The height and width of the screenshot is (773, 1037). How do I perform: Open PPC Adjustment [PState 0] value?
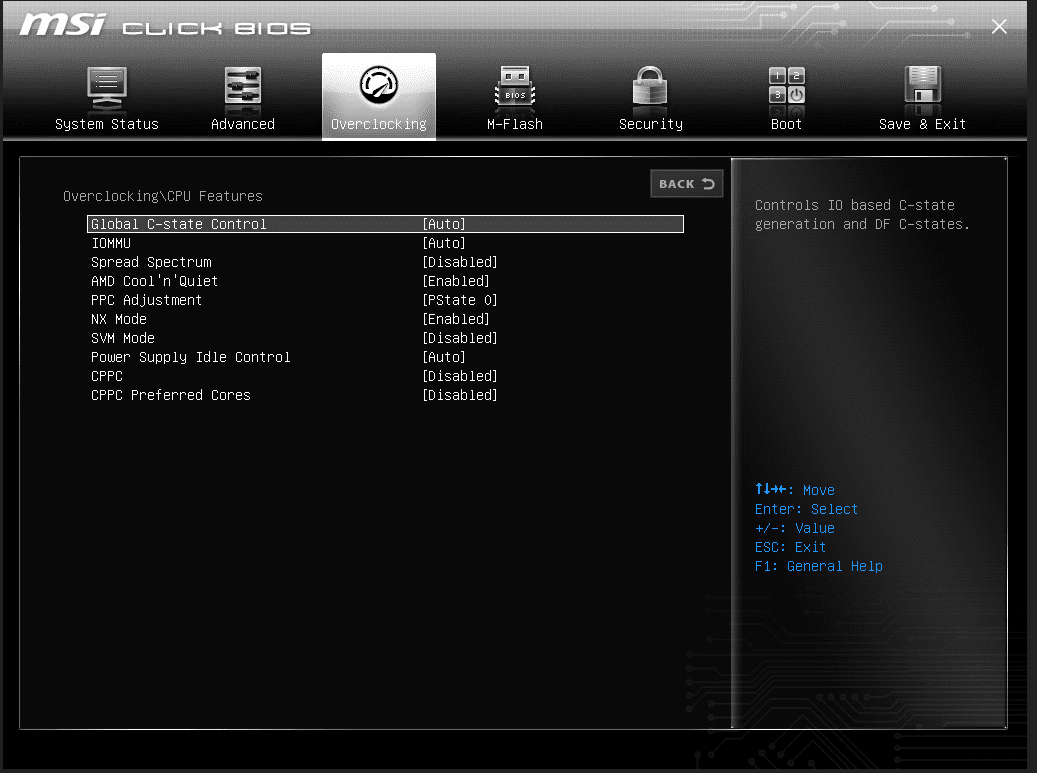pyautogui.click(x=460, y=300)
